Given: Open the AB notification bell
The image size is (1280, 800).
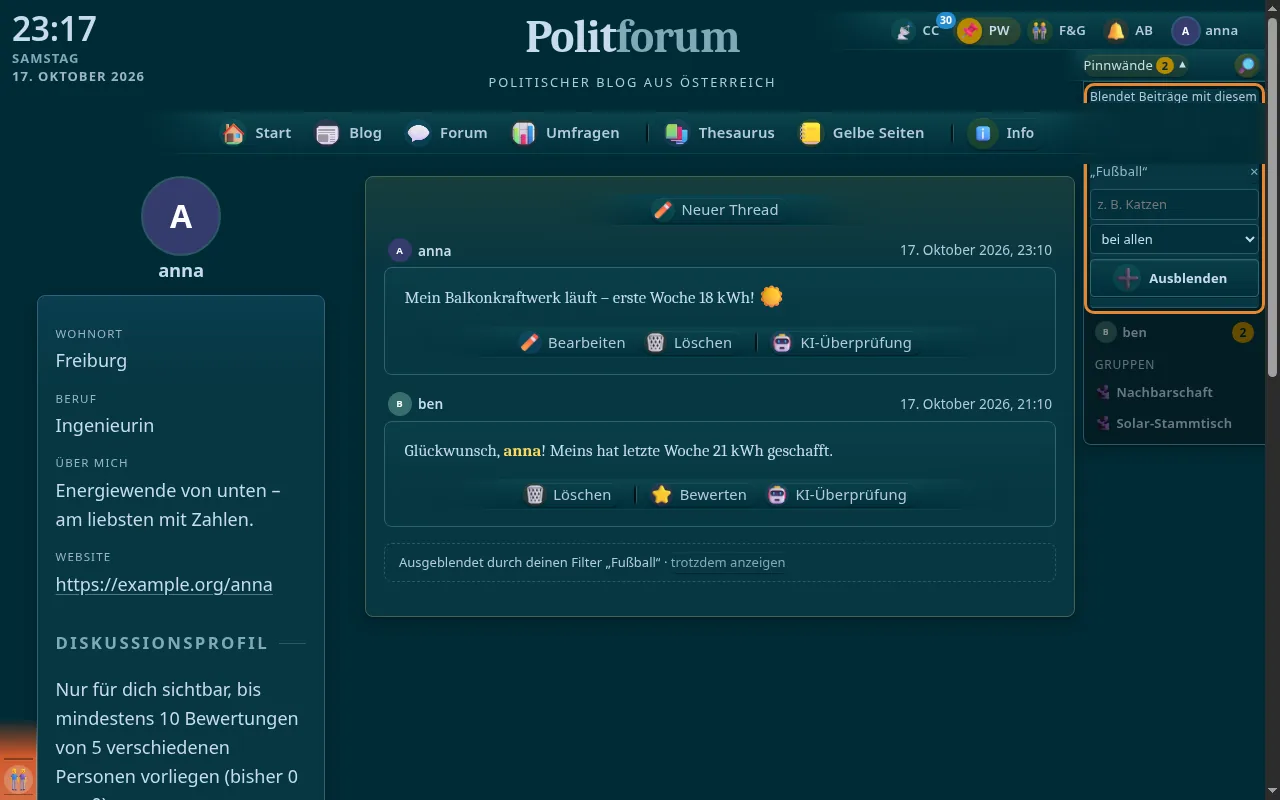Looking at the screenshot, I should [1116, 31].
